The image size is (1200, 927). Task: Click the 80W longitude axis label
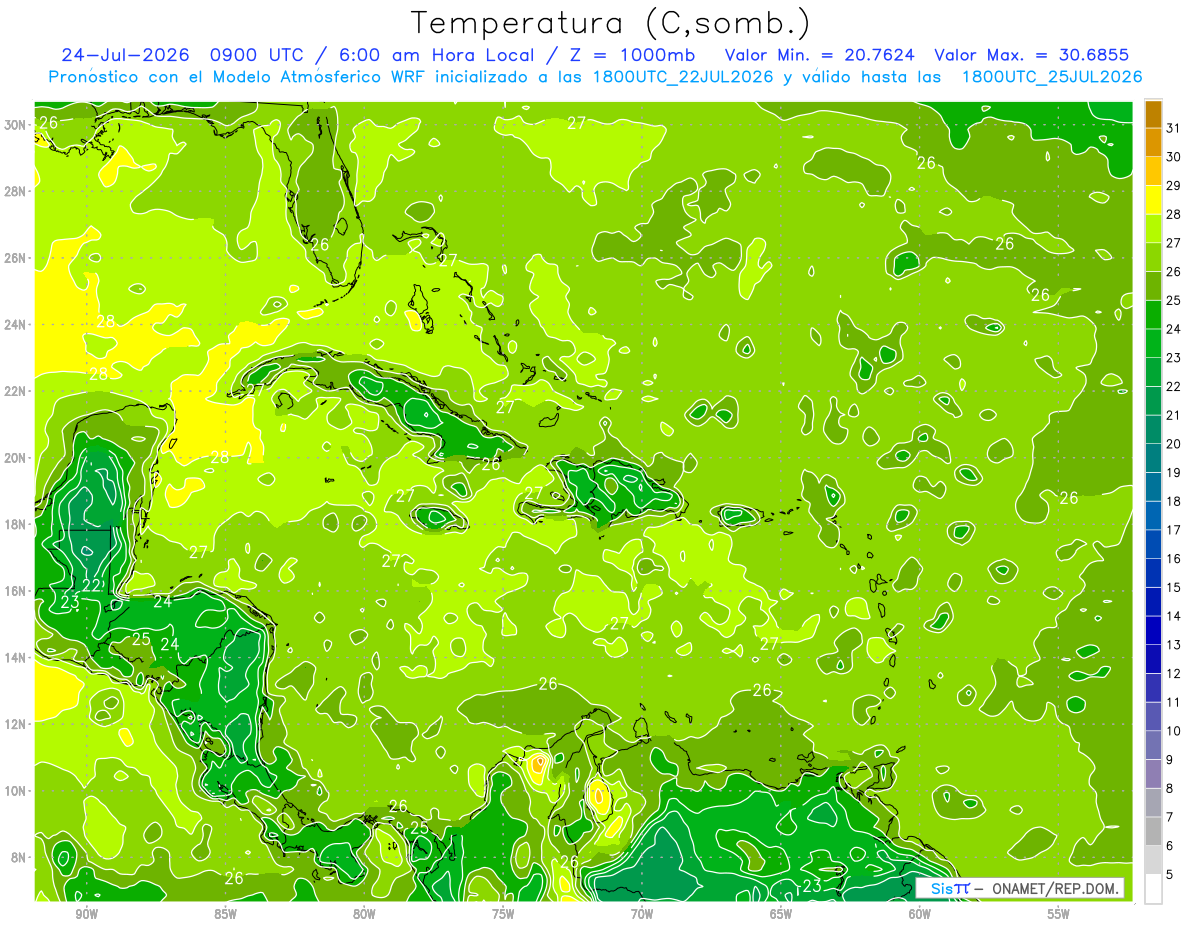click(364, 914)
